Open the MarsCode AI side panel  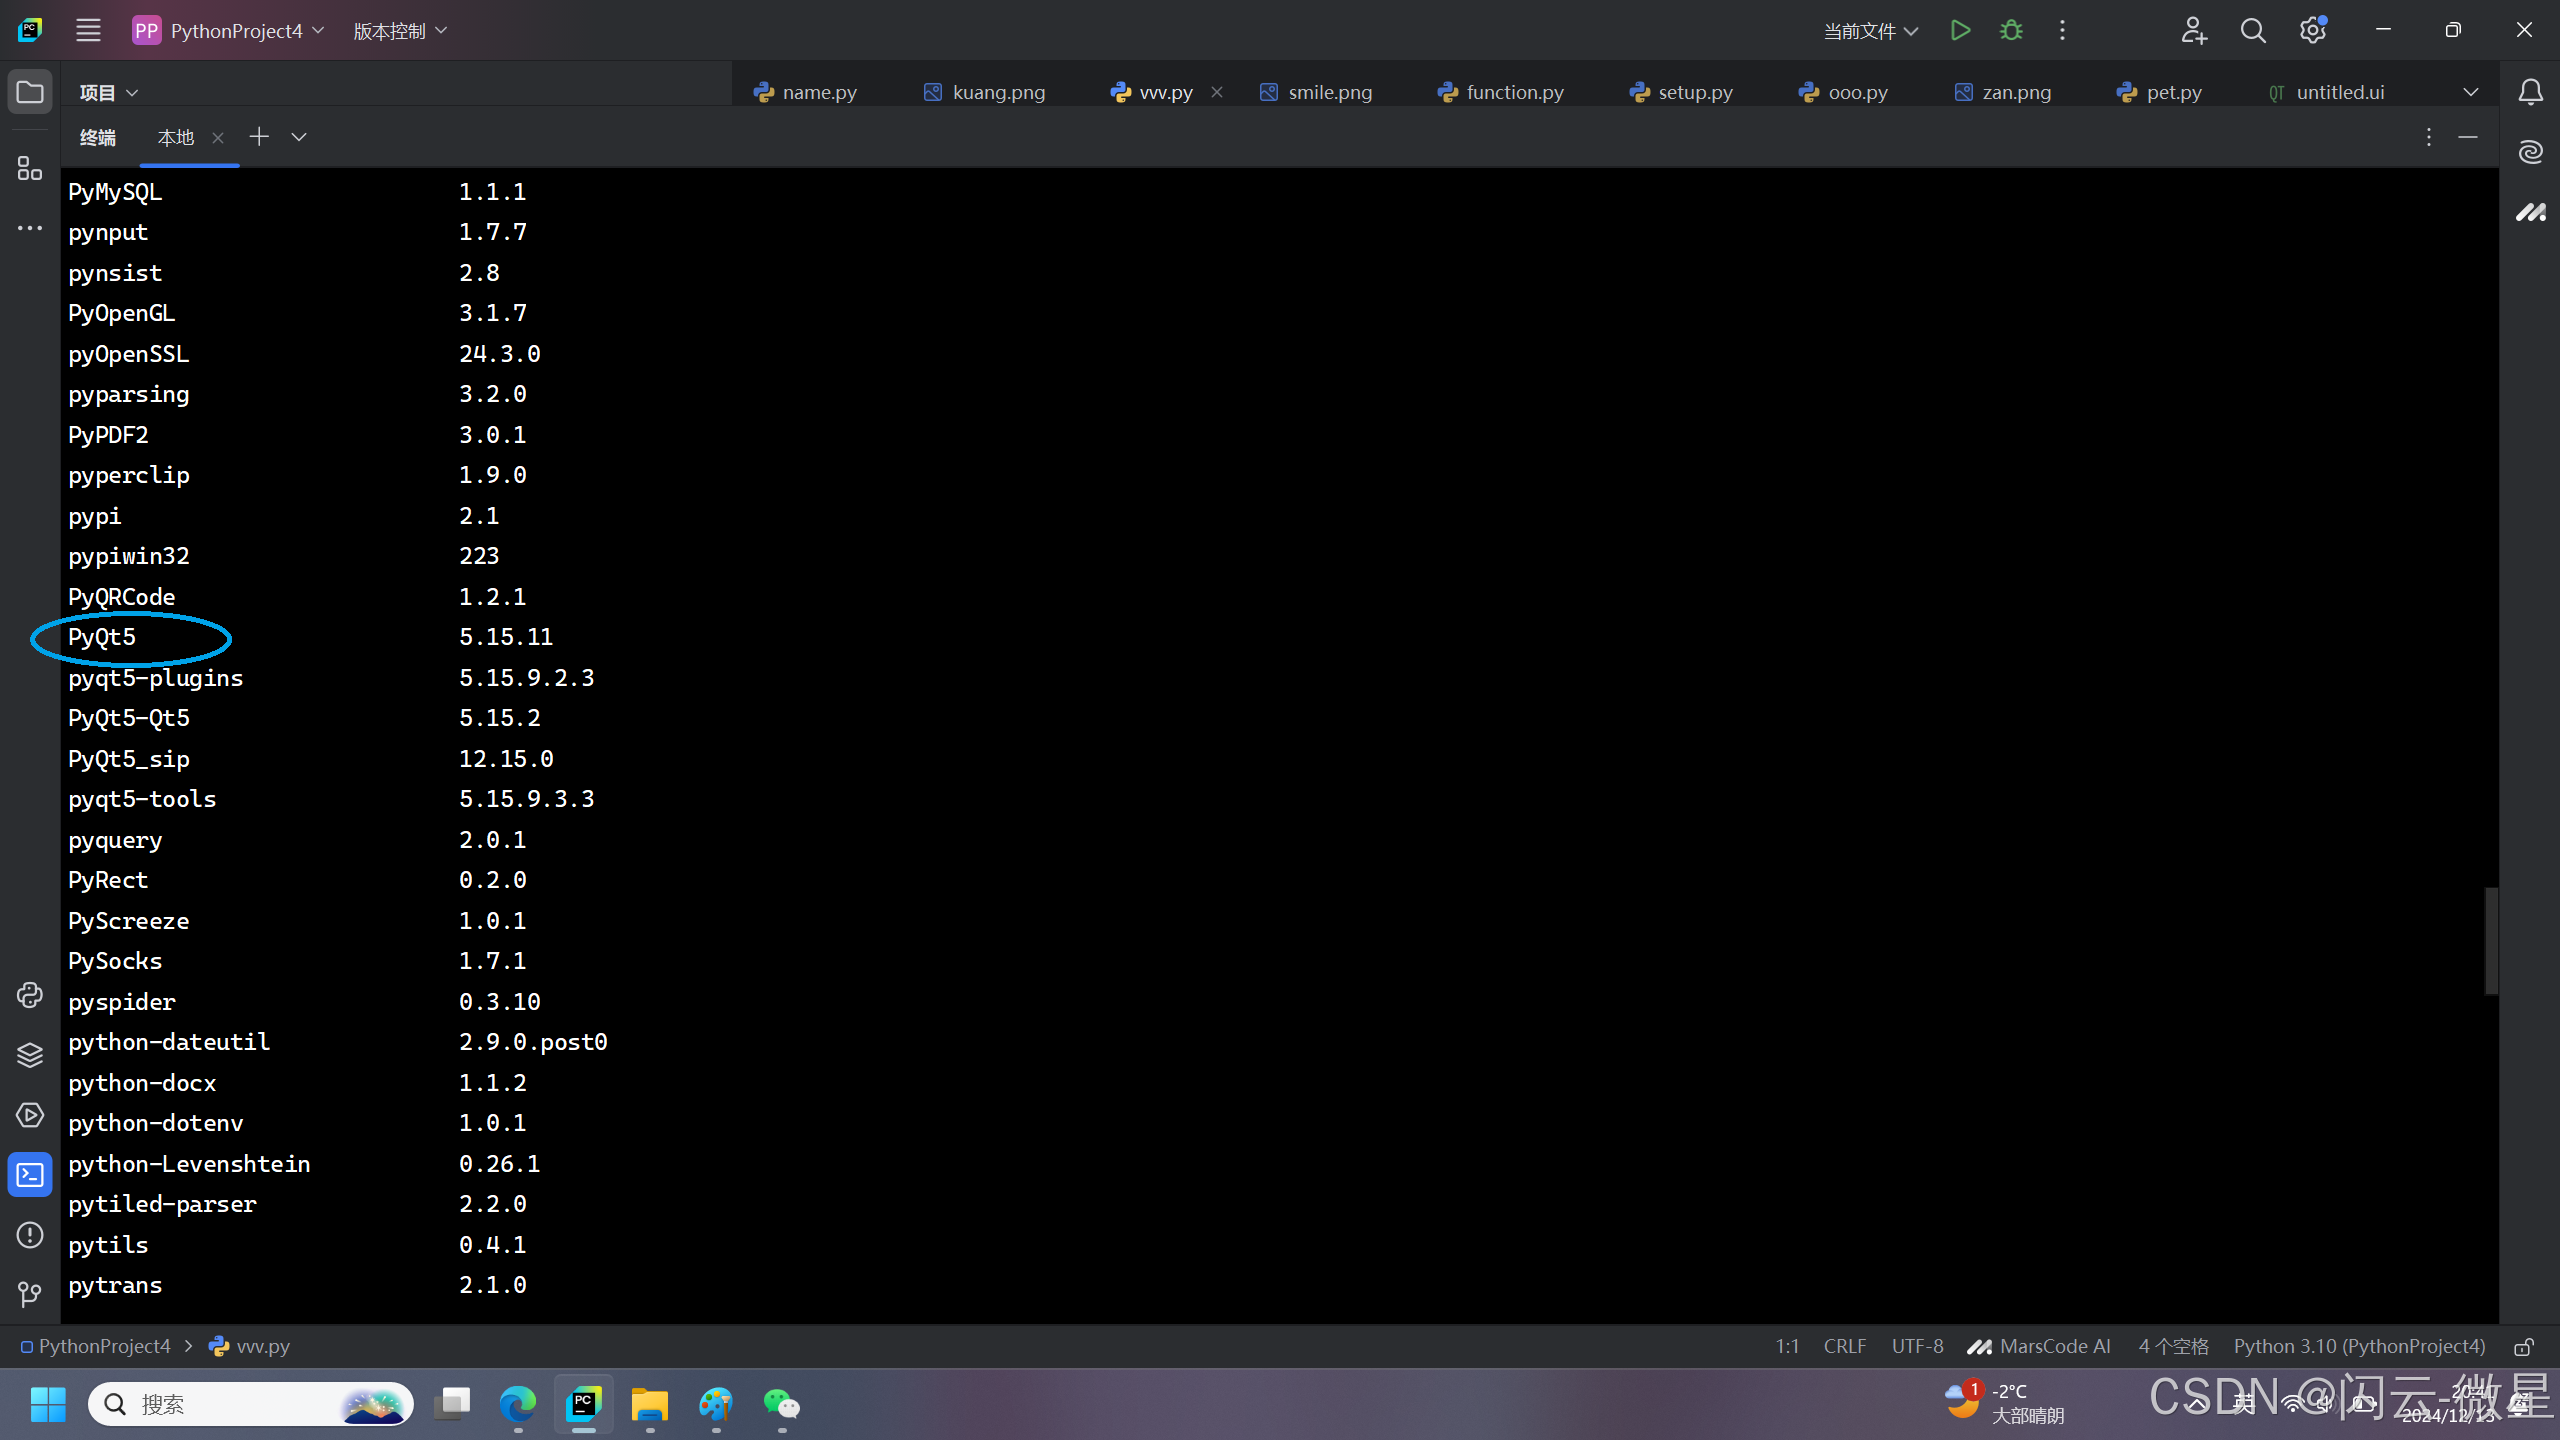[x=2531, y=212]
